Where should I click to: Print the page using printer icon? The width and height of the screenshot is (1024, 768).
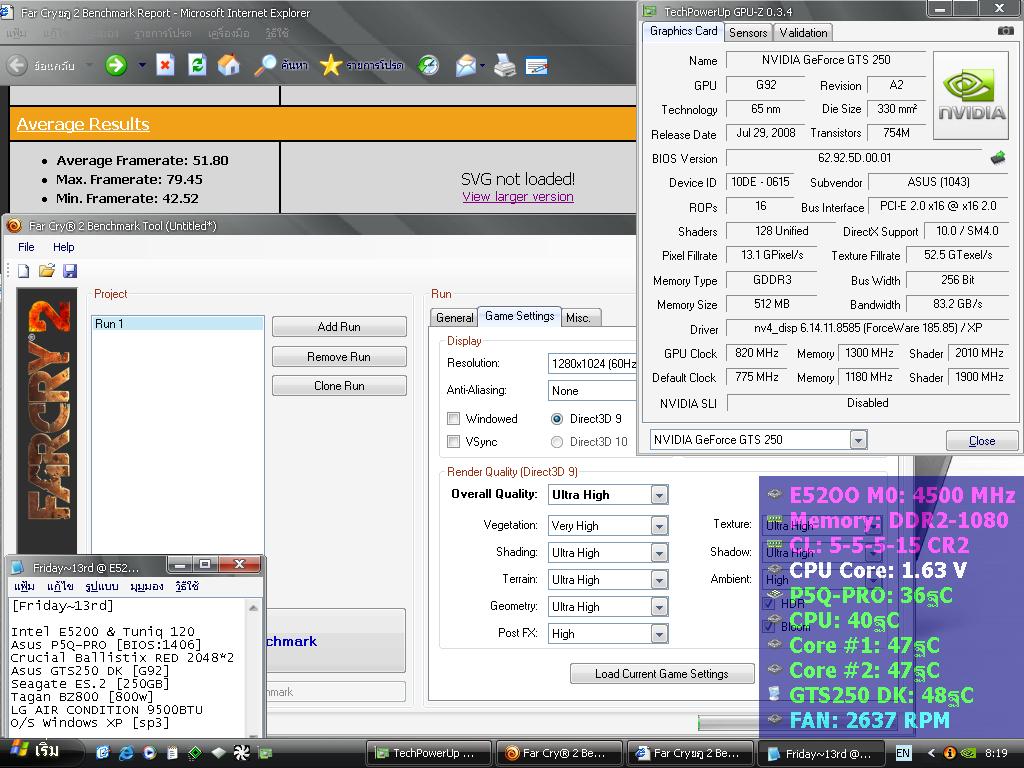(x=505, y=65)
